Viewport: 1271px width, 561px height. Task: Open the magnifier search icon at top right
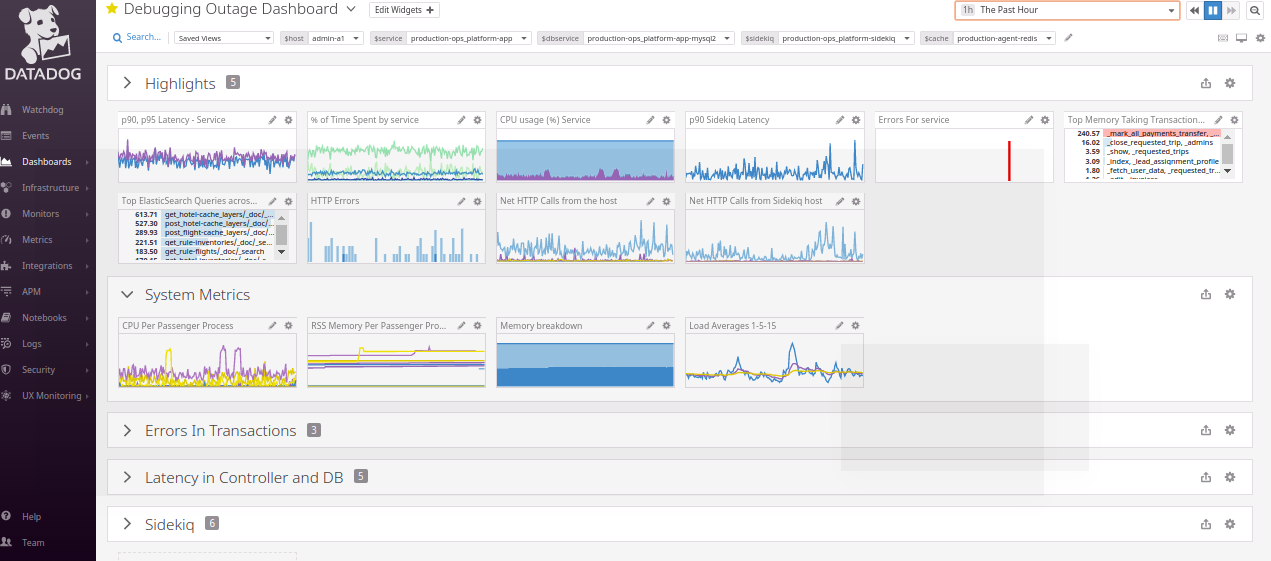click(1254, 10)
